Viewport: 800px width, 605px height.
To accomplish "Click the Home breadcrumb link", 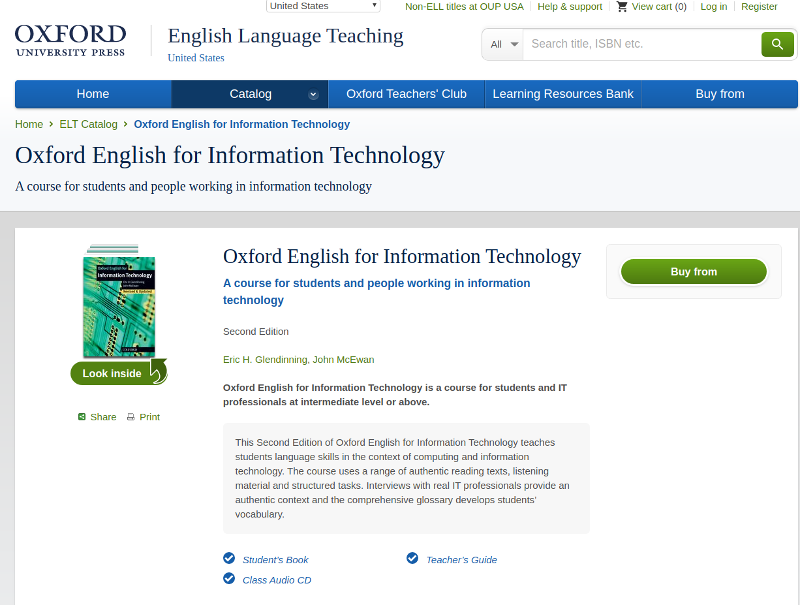I will [x=29, y=124].
